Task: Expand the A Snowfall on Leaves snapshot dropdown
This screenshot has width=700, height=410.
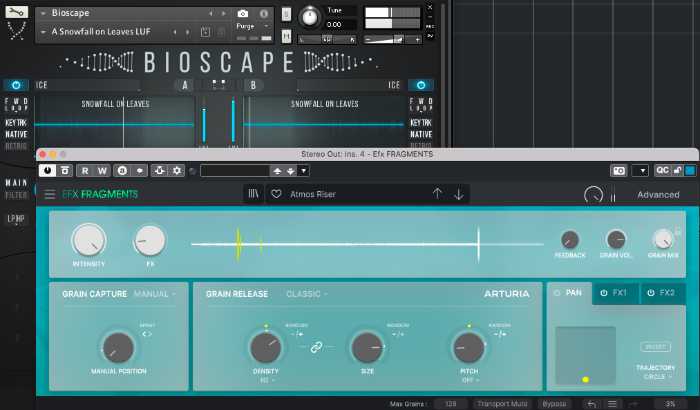Action: point(43,32)
